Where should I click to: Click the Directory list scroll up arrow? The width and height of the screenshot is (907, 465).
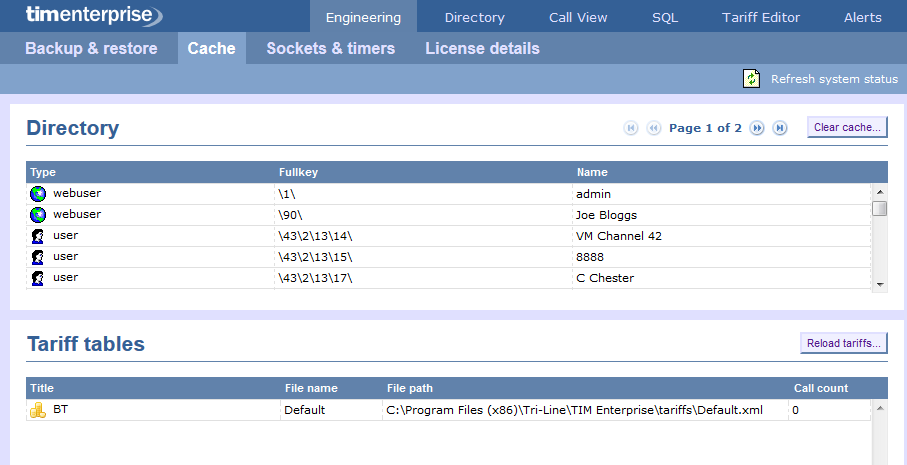click(x=880, y=191)
